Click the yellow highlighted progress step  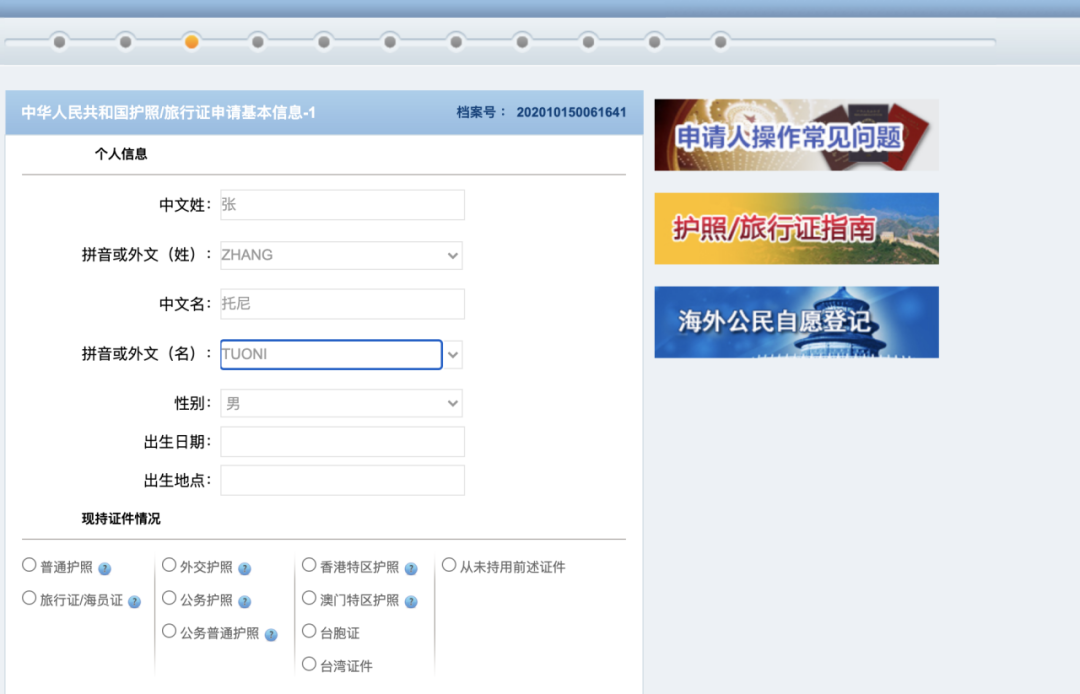pyautogui.click(x=192, y=42)
